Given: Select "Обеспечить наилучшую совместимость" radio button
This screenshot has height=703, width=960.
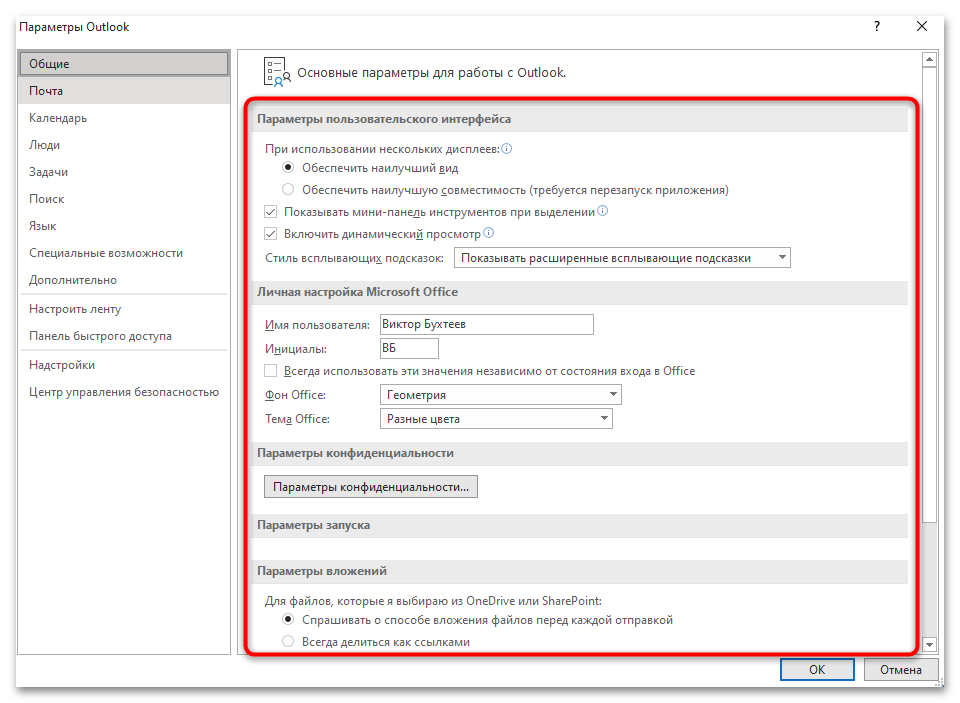Looking at the screenshot, I should [x=289, y=190].
